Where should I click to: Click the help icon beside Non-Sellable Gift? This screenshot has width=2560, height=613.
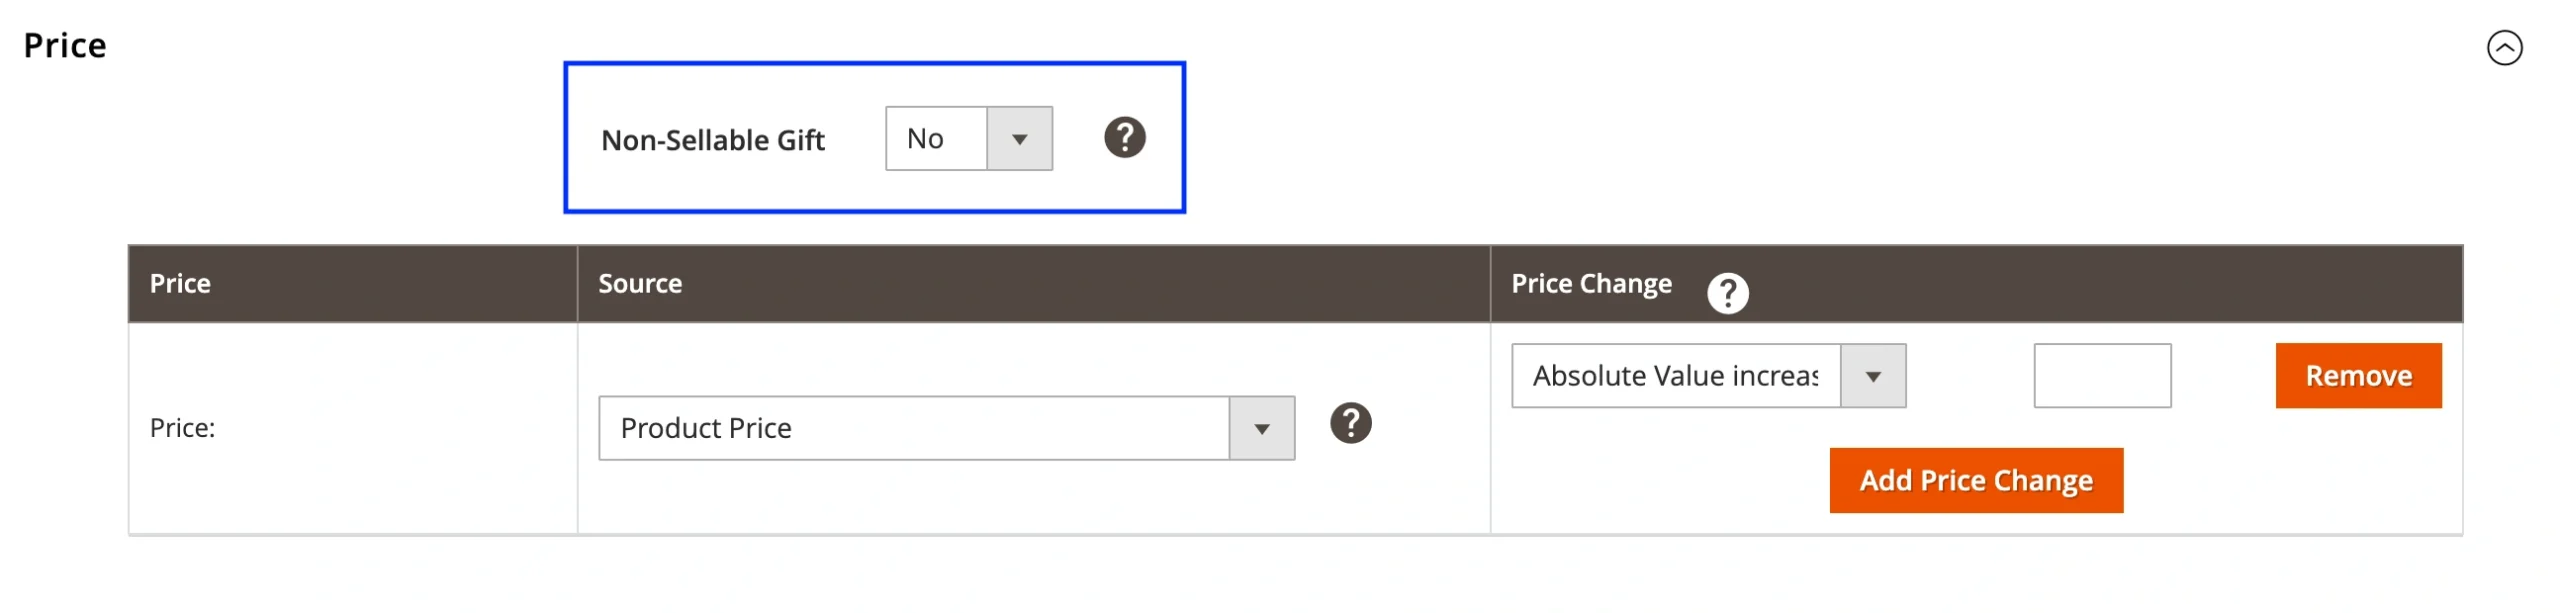click(x=1124, y=138)
